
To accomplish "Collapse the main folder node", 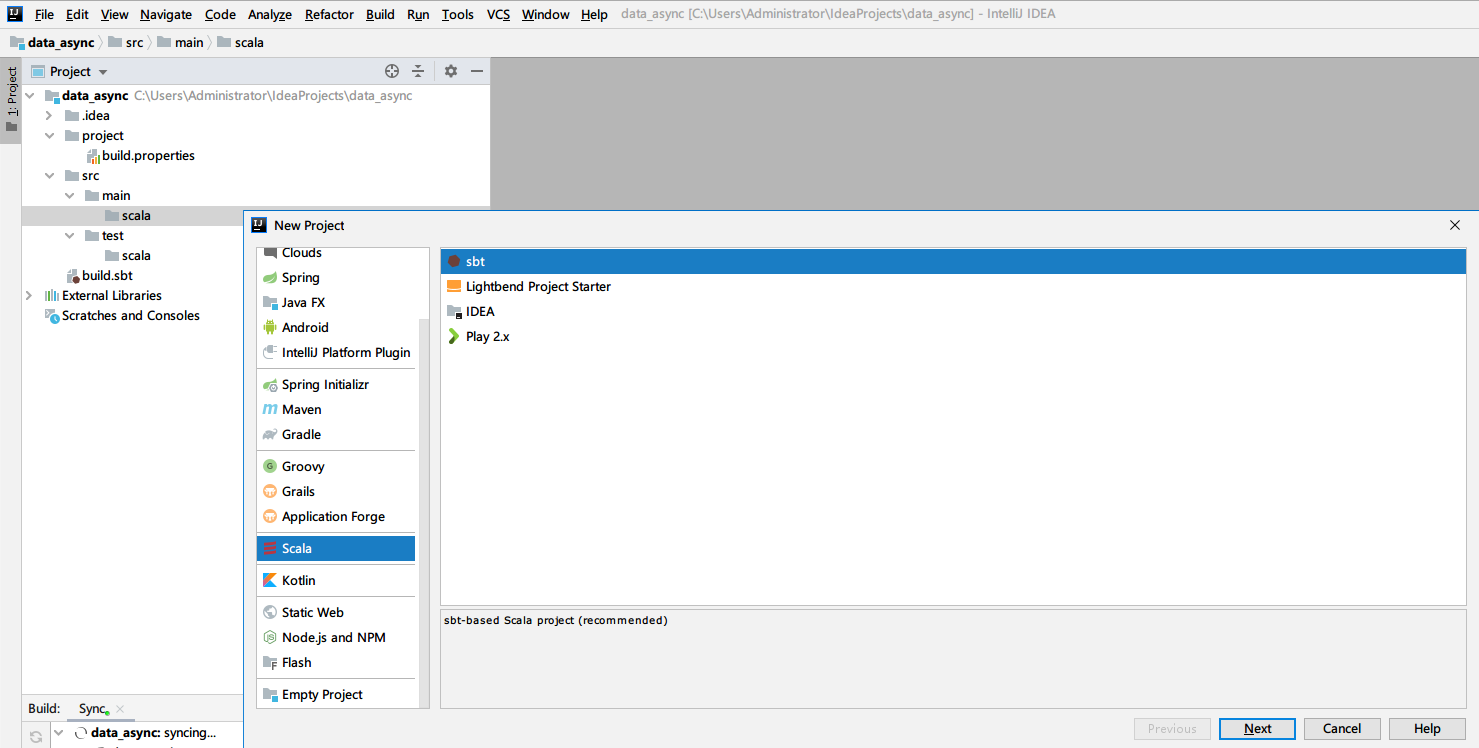I will 69,196.
